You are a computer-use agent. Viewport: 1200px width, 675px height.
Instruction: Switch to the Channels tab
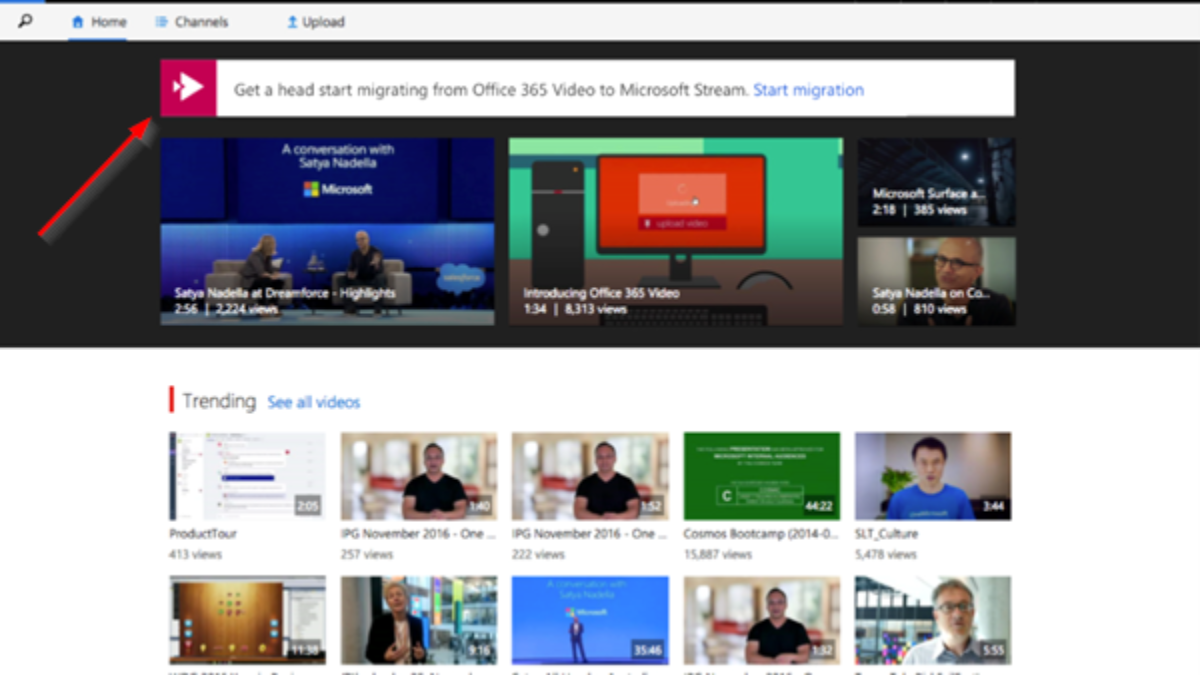click(192, 21)
